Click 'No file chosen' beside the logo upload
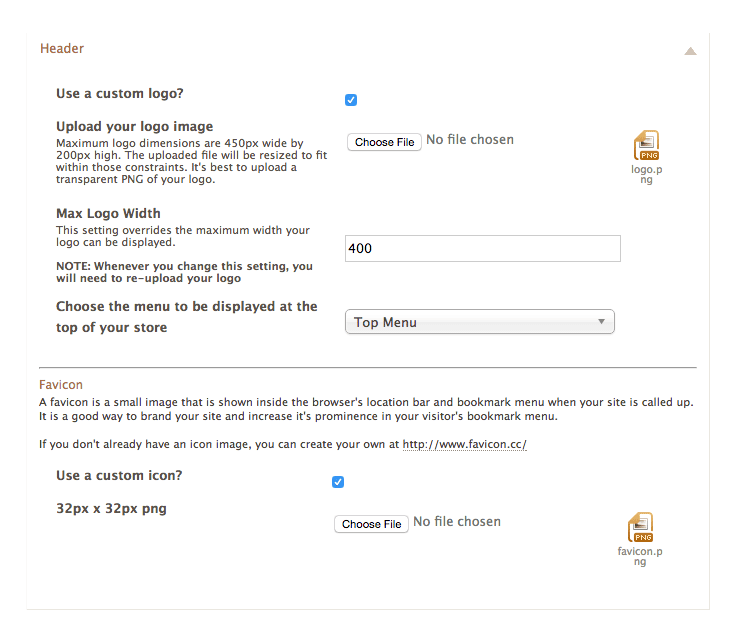This screenshot has width=737, height=624. [469, 140]
